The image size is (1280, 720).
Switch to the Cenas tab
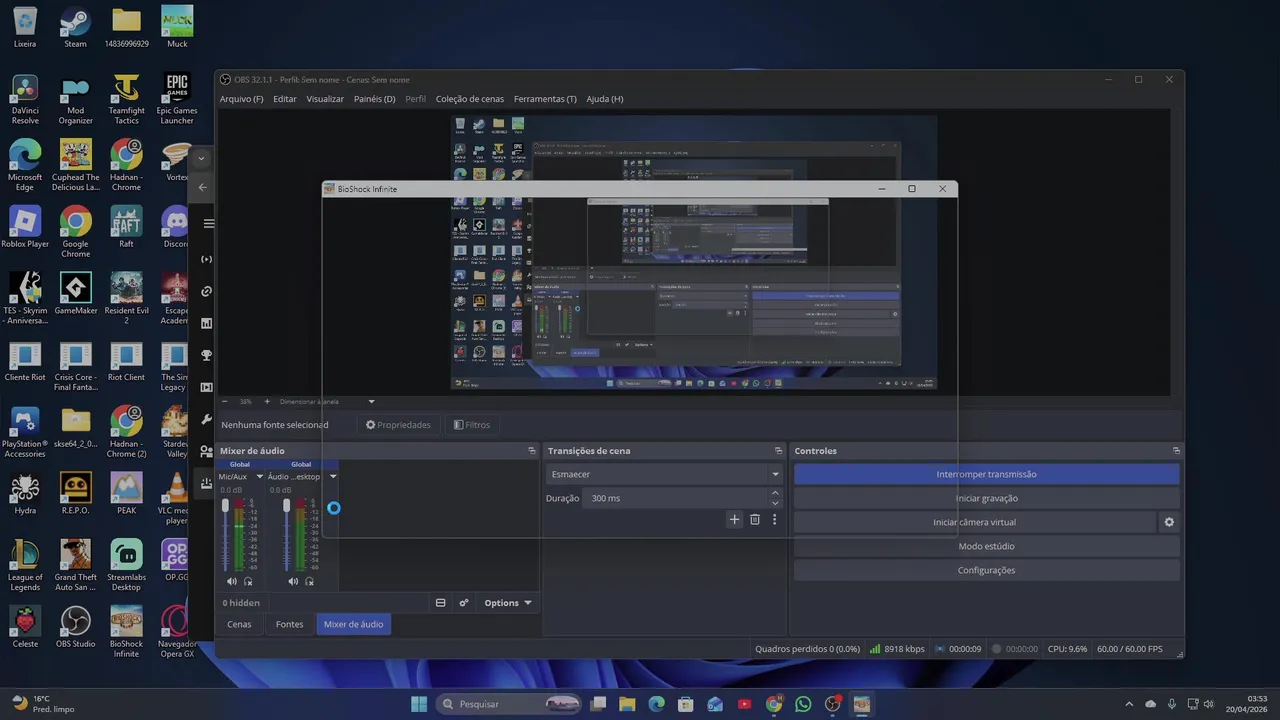[239, 624]
